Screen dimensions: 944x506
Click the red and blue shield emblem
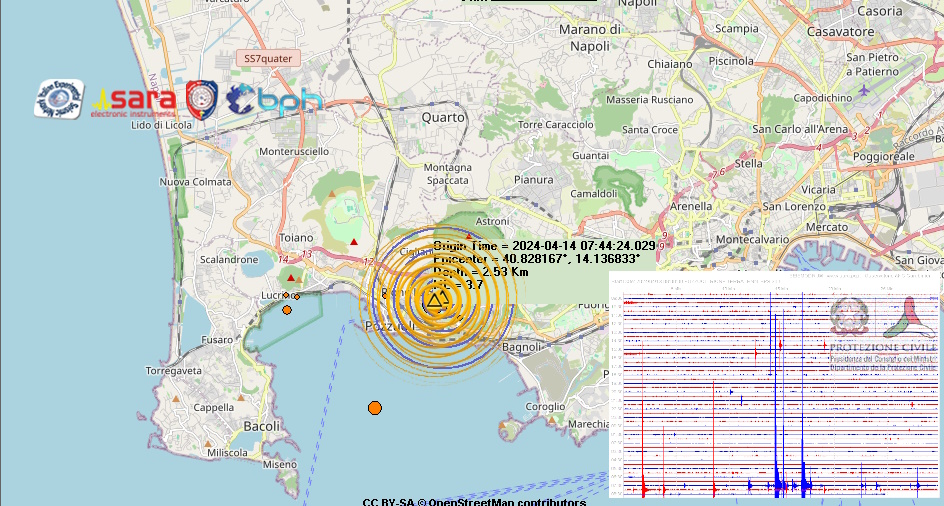[202, 99]
